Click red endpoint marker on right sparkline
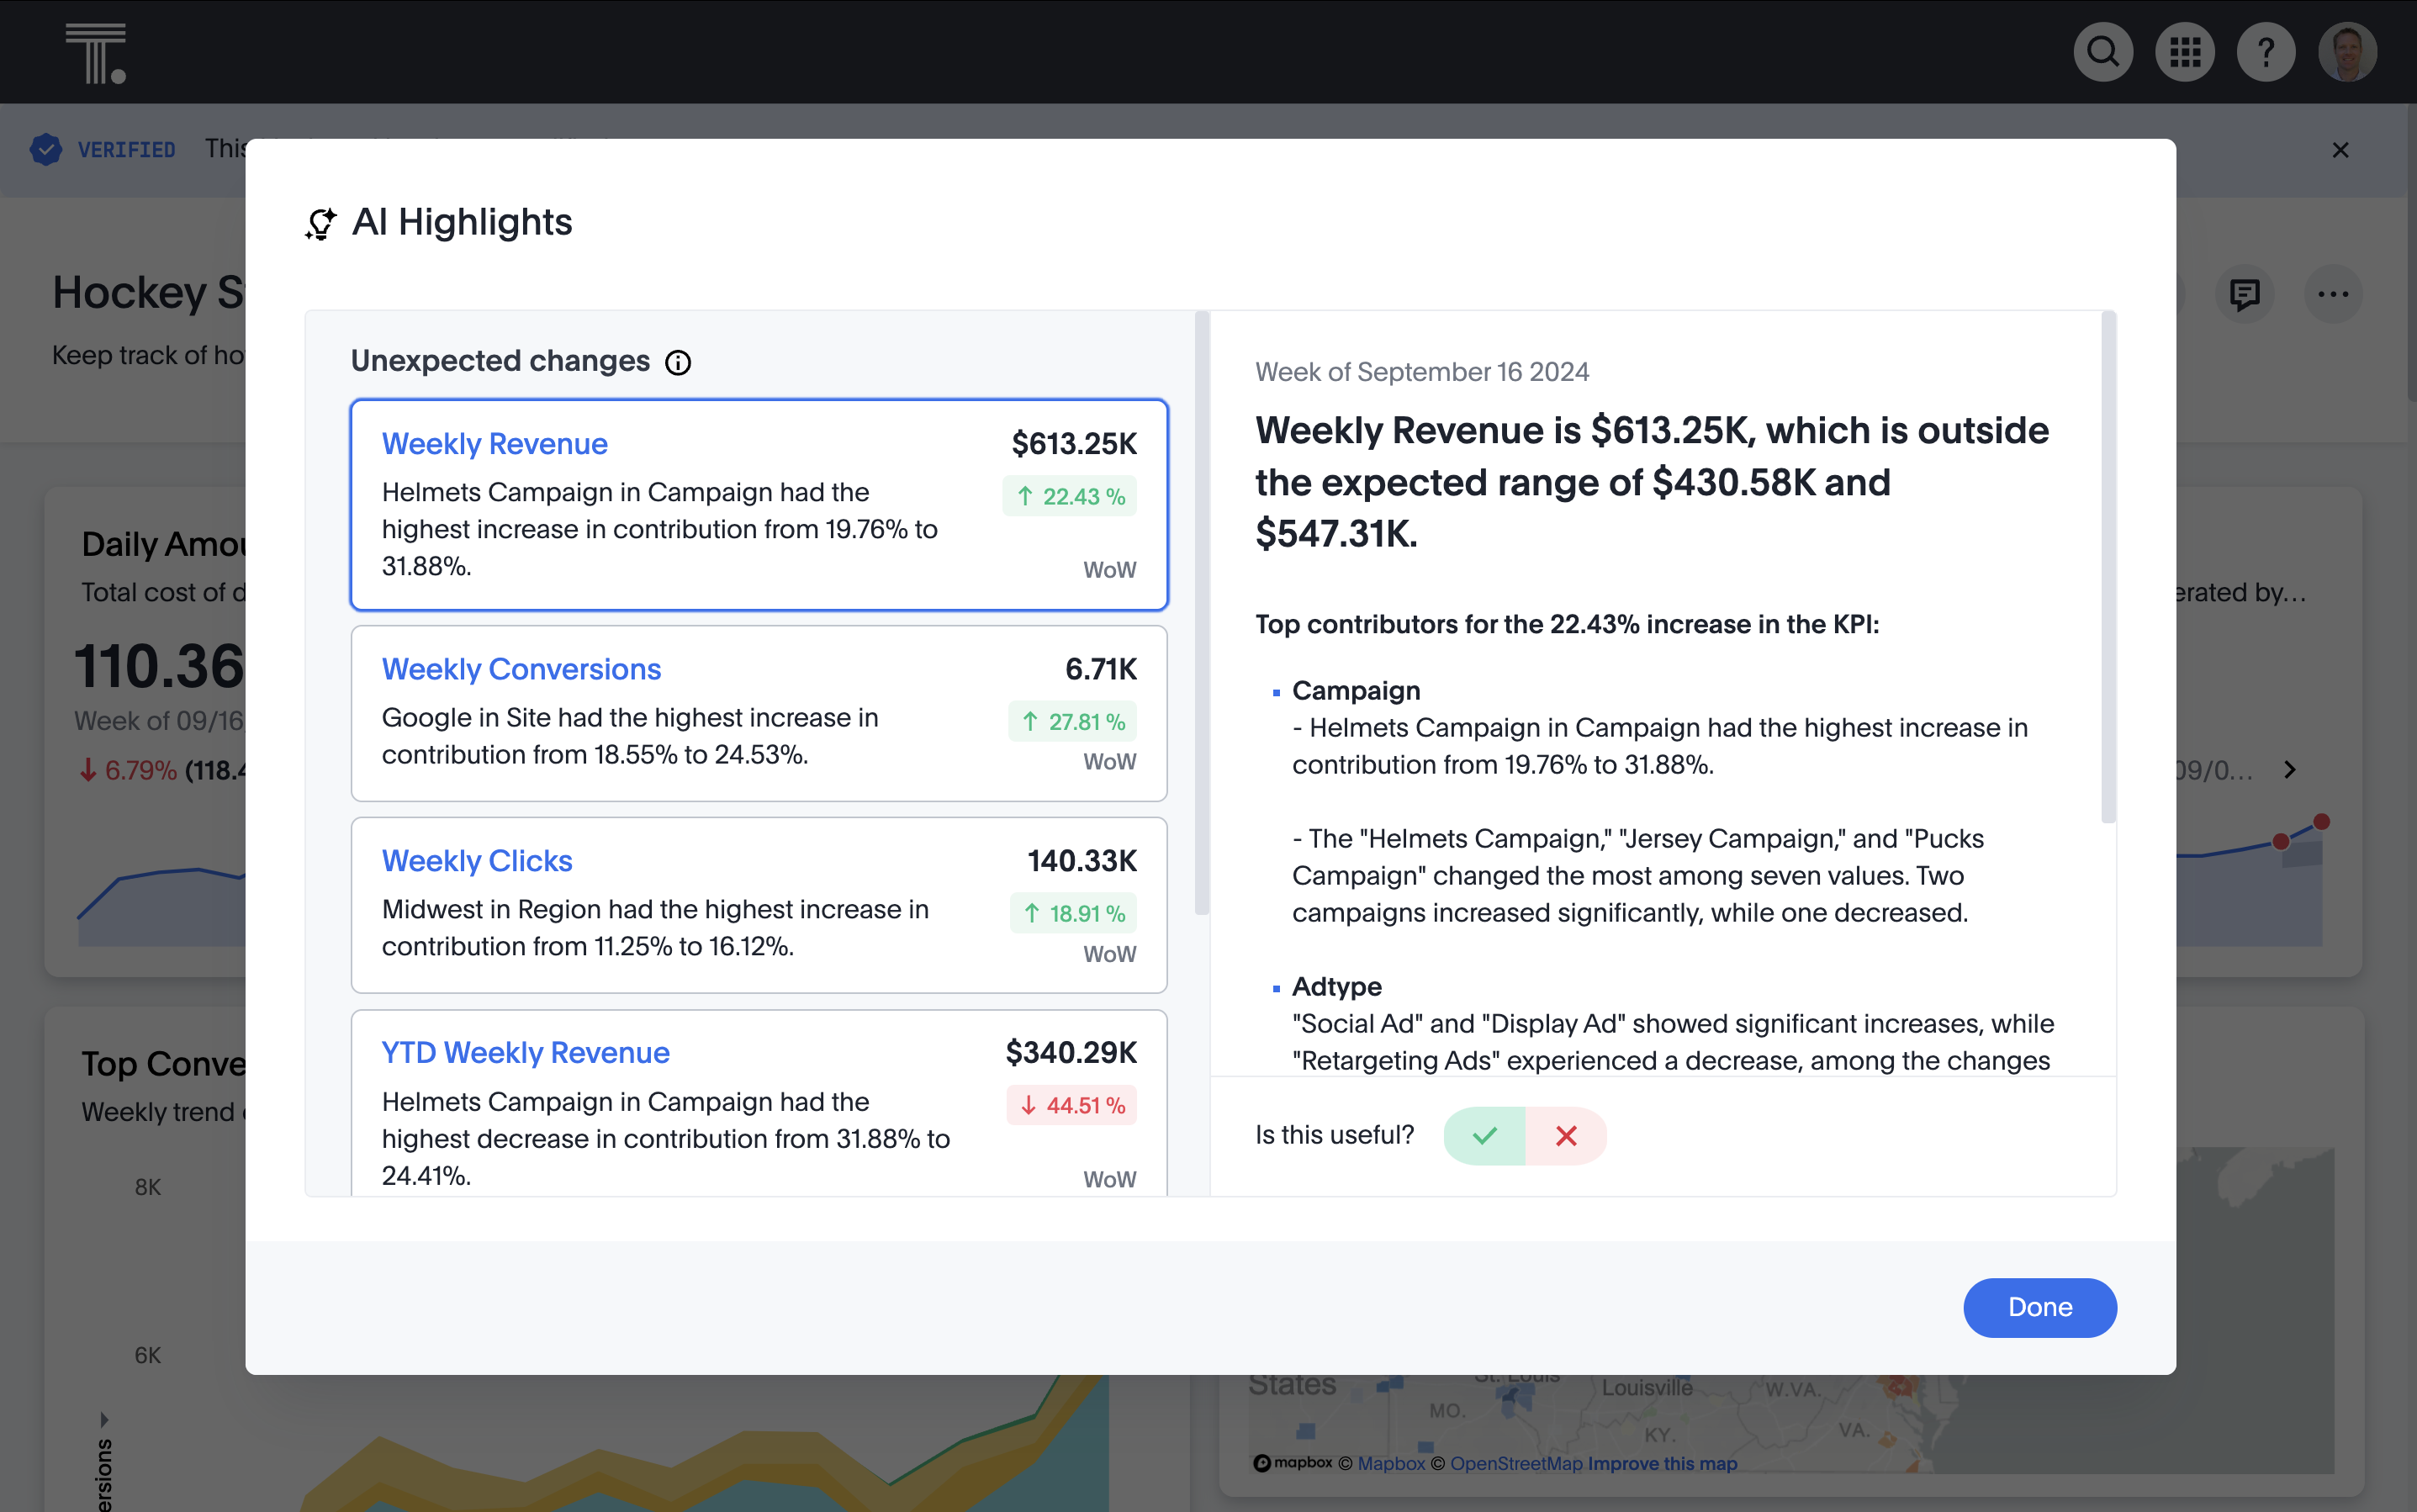This screenshot has width=2417, height=1512. (2321, 821)
